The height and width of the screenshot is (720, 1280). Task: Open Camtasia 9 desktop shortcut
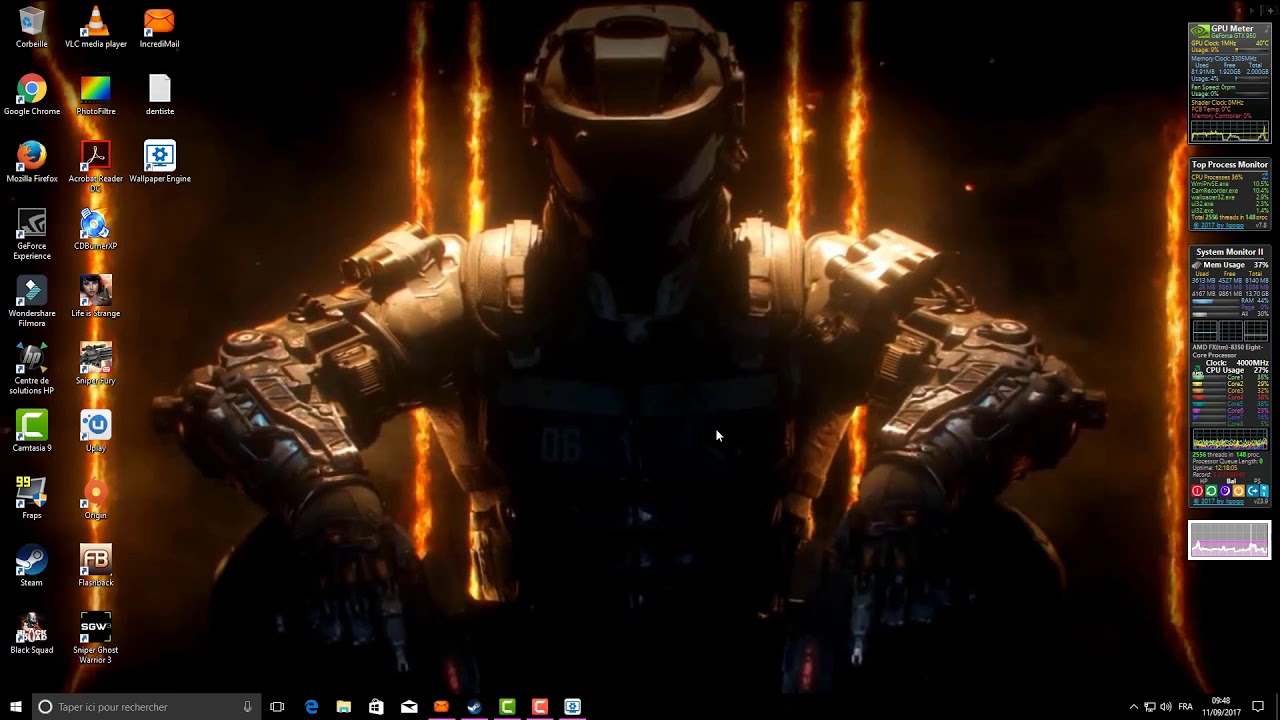tap(32, 431)
